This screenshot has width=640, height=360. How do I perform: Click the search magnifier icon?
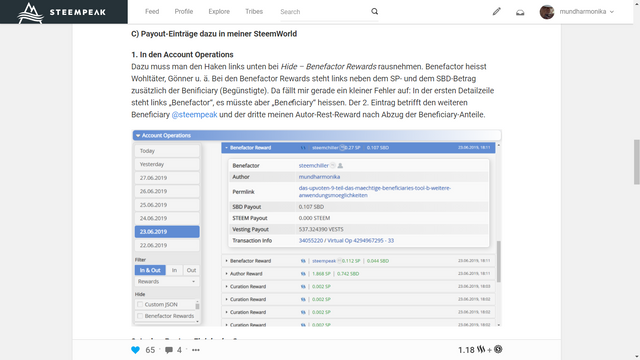[x=374, y=11]
